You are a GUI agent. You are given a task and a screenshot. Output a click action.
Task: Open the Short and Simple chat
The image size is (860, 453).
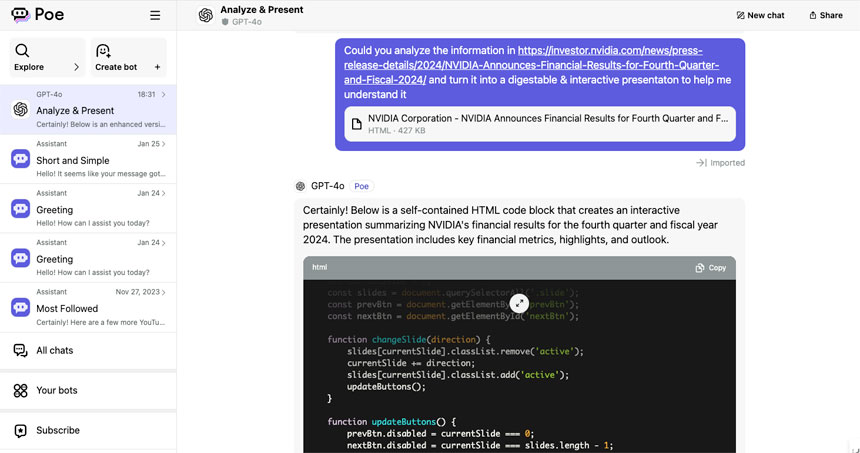(88, 159)
